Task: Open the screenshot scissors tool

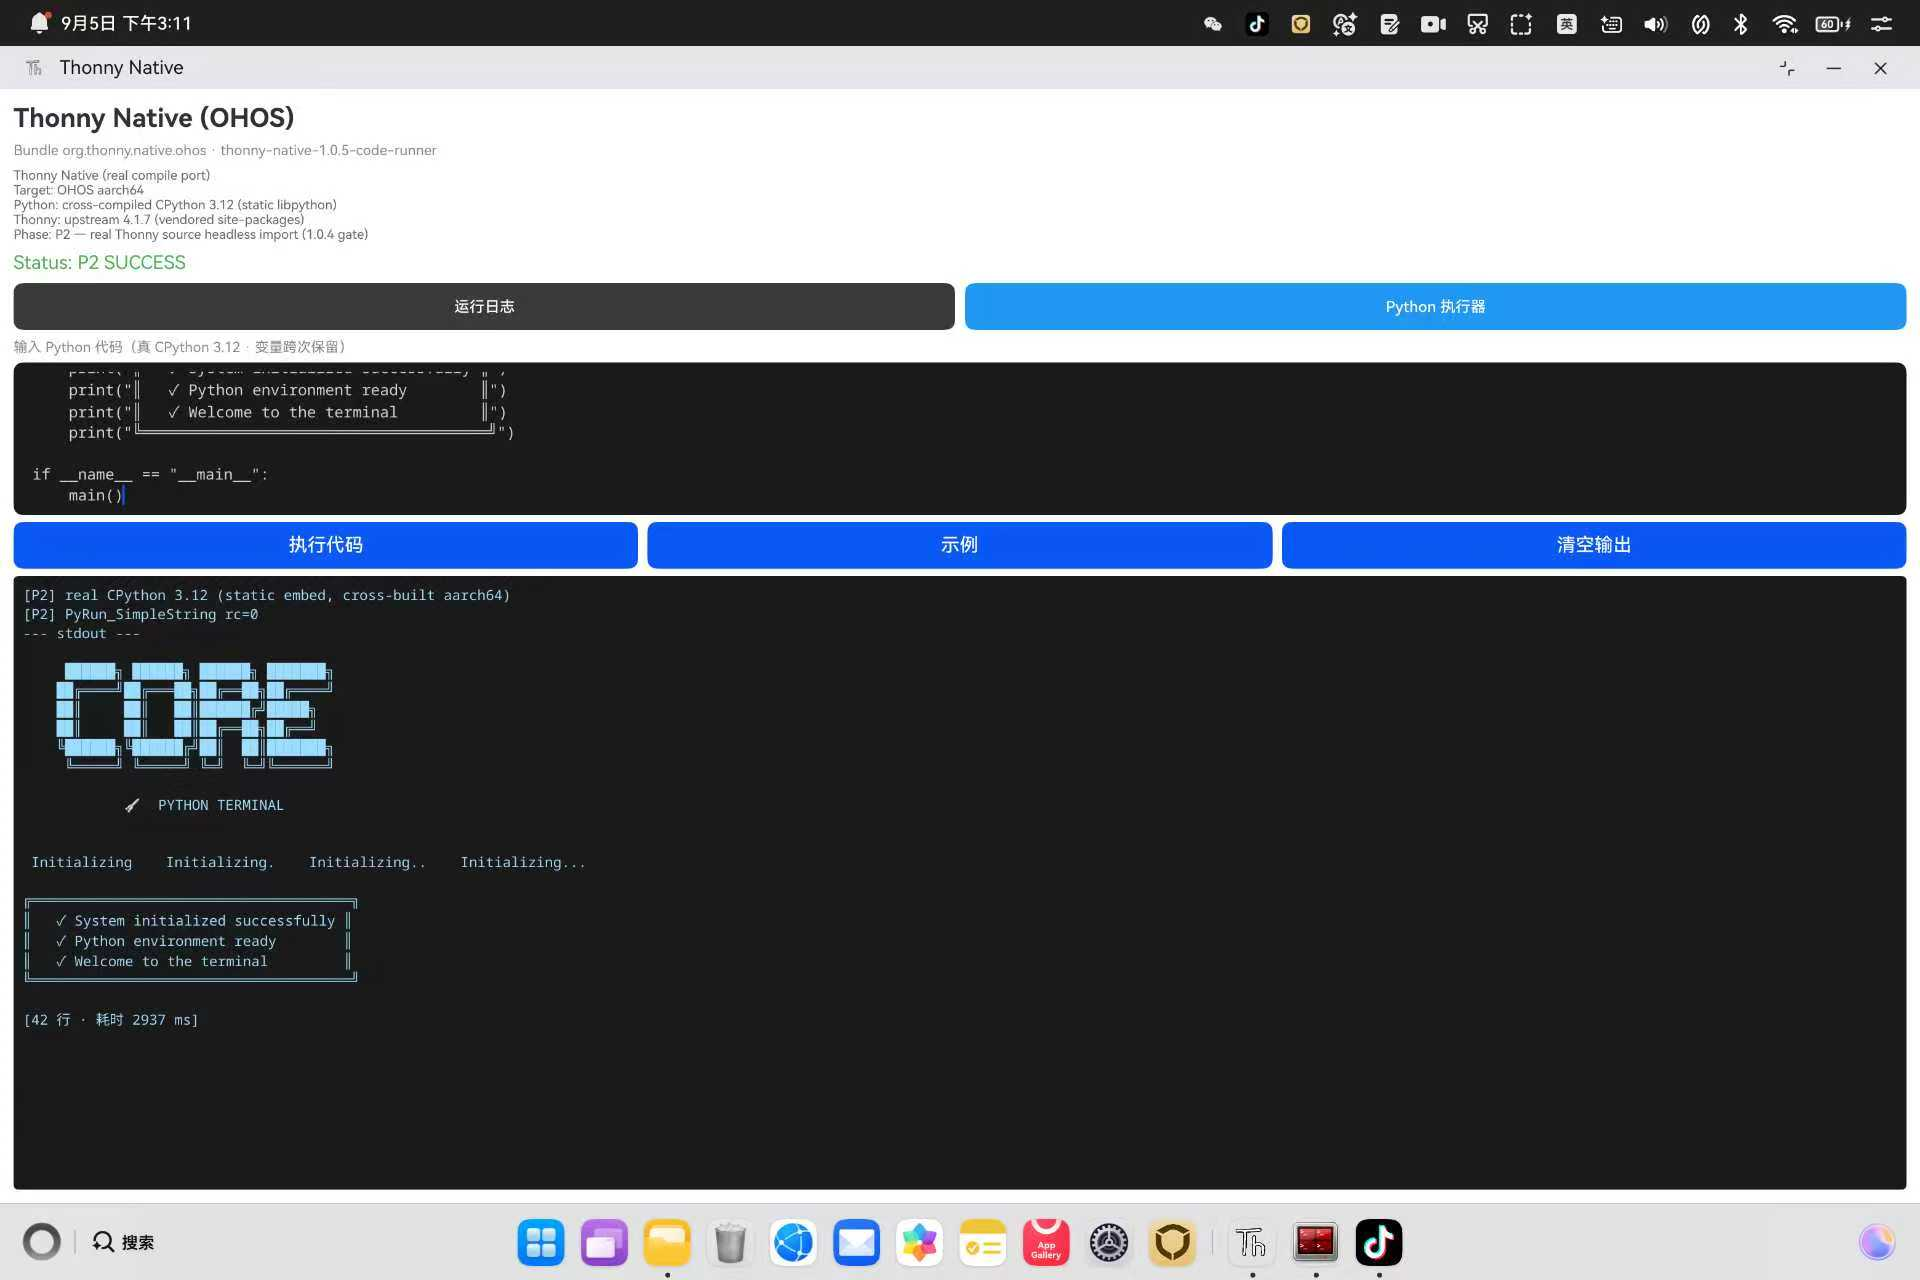Action: point(1477,24)
